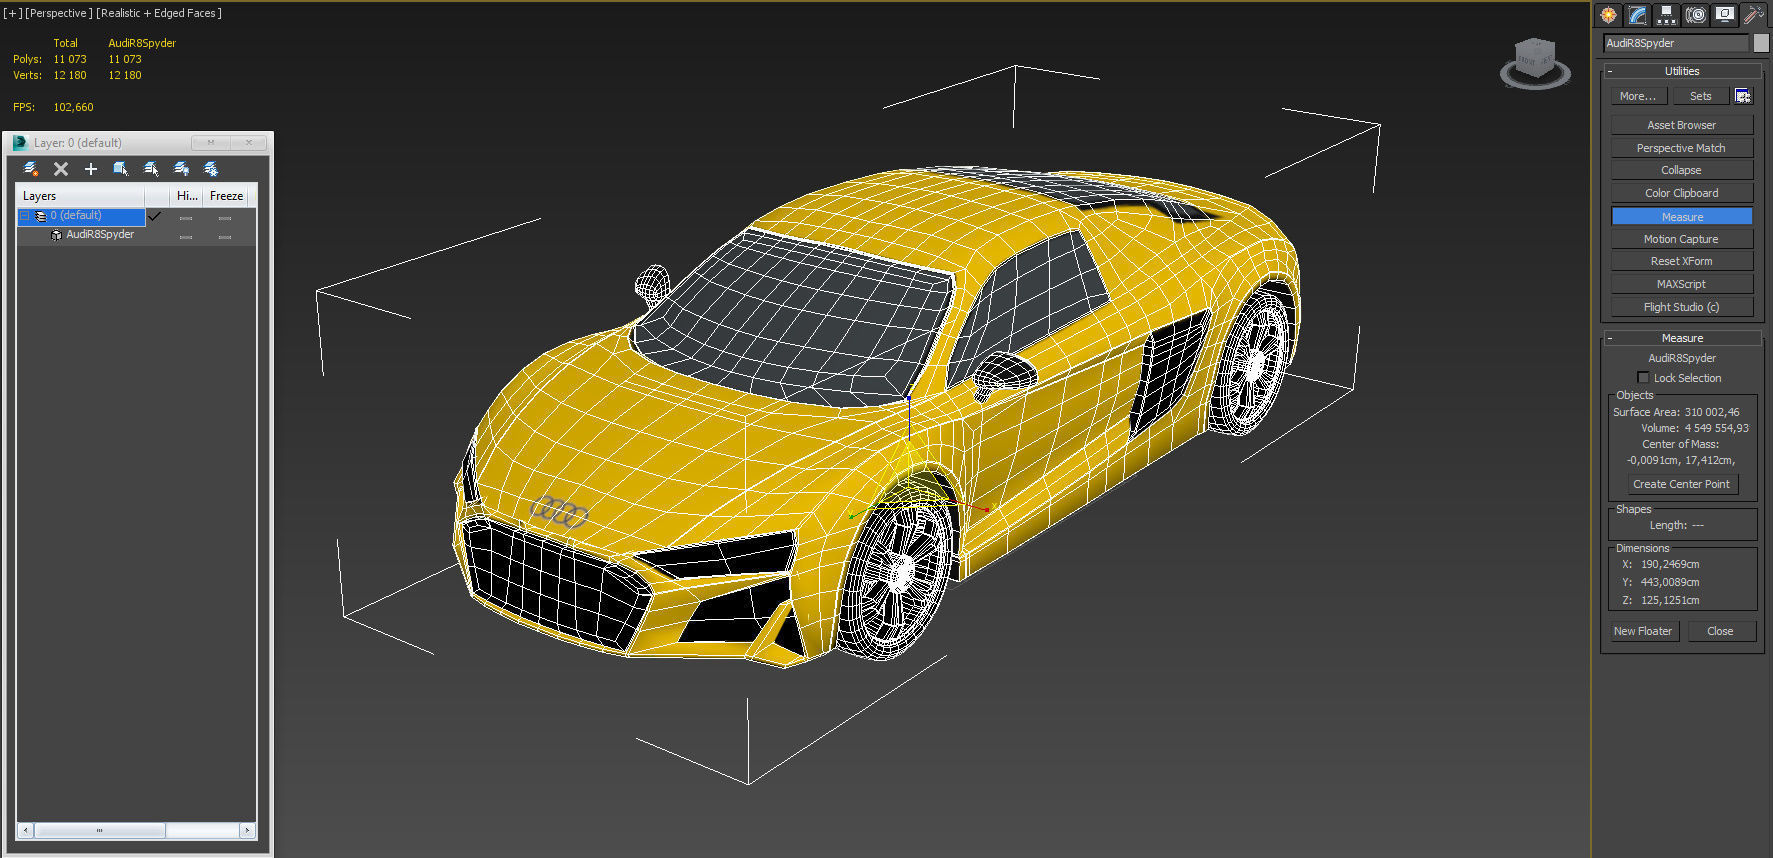The height and width of the screenshot is (858, 1773).
Task: Toggle Freeze for 0 (default) layer
Action: tap(225, 218)
